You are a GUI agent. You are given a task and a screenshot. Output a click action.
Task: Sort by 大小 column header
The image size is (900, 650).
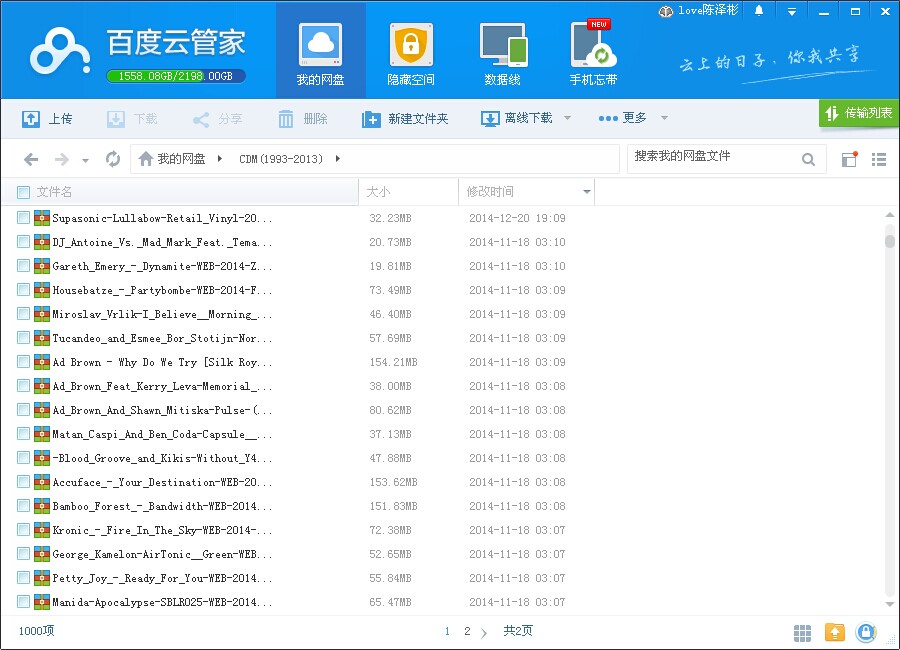pos(409,191)
